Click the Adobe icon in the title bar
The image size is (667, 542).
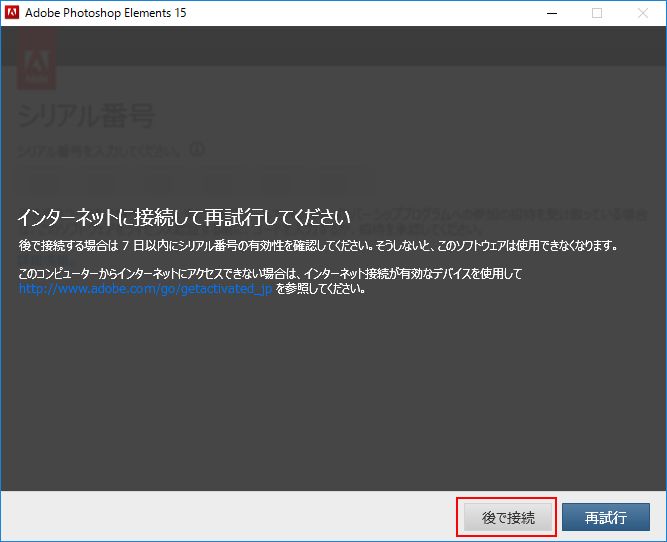[x=11, y=13]
